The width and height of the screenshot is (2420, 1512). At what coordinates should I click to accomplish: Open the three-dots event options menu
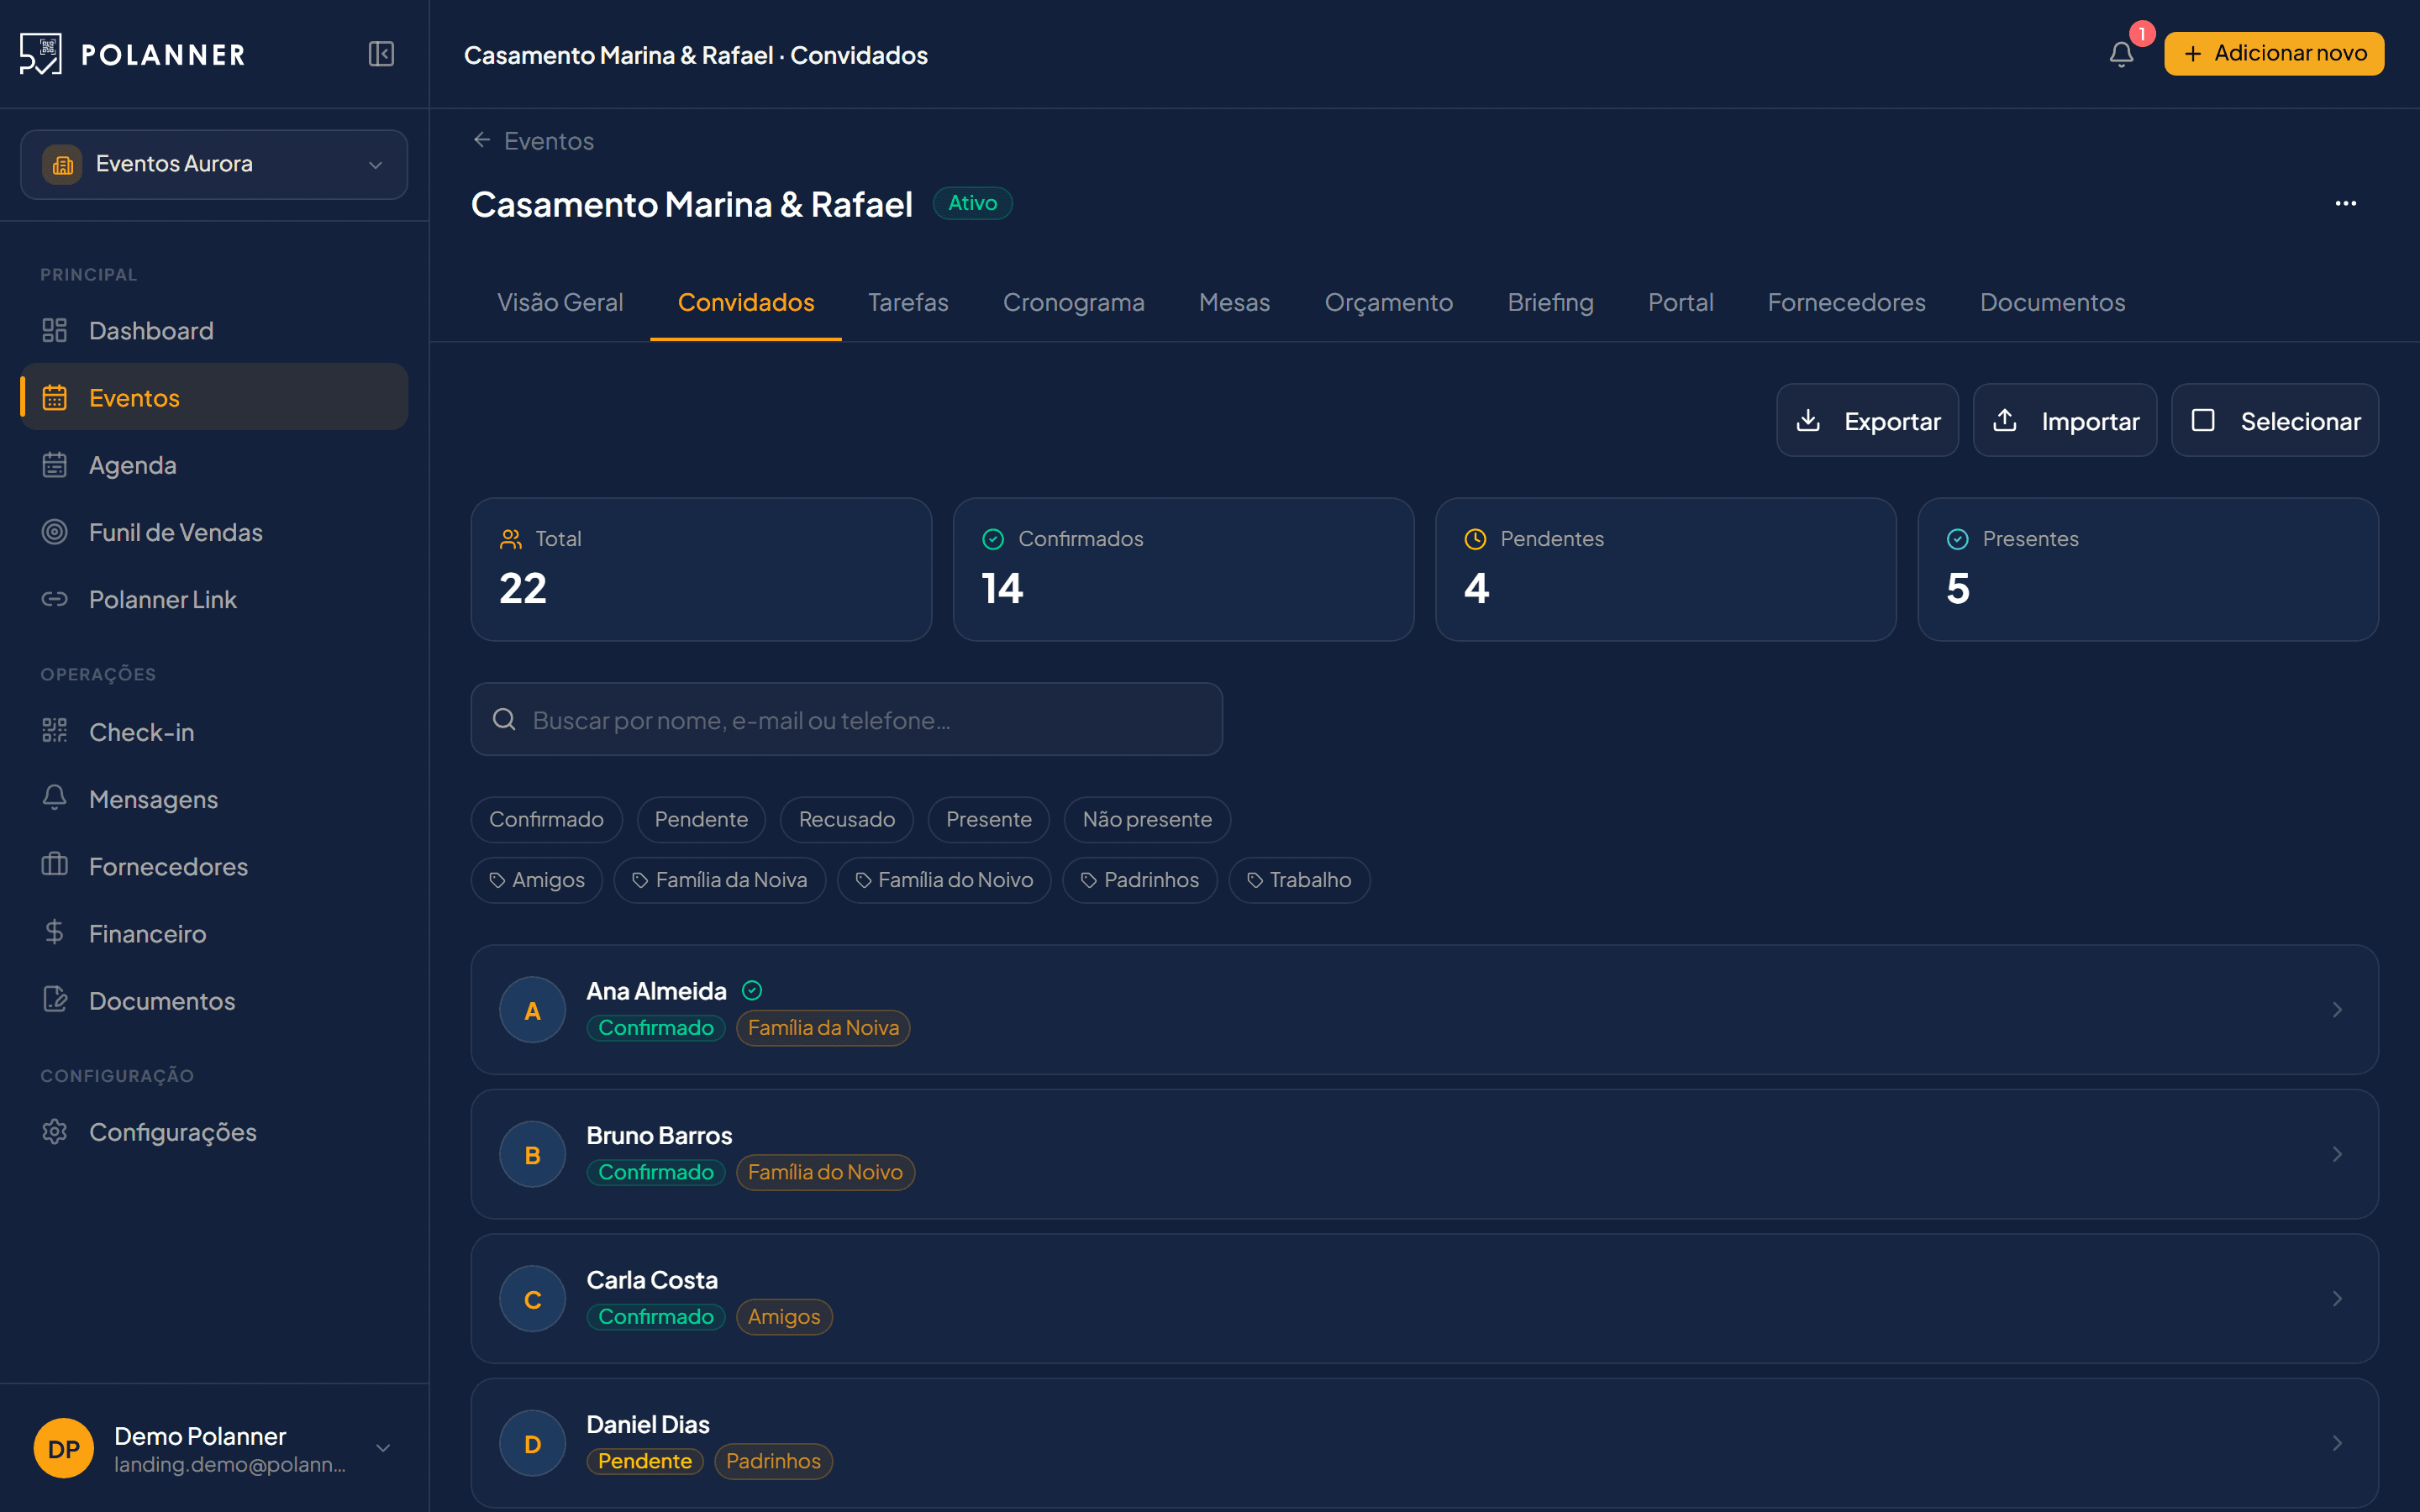[x=2345, y=204]
